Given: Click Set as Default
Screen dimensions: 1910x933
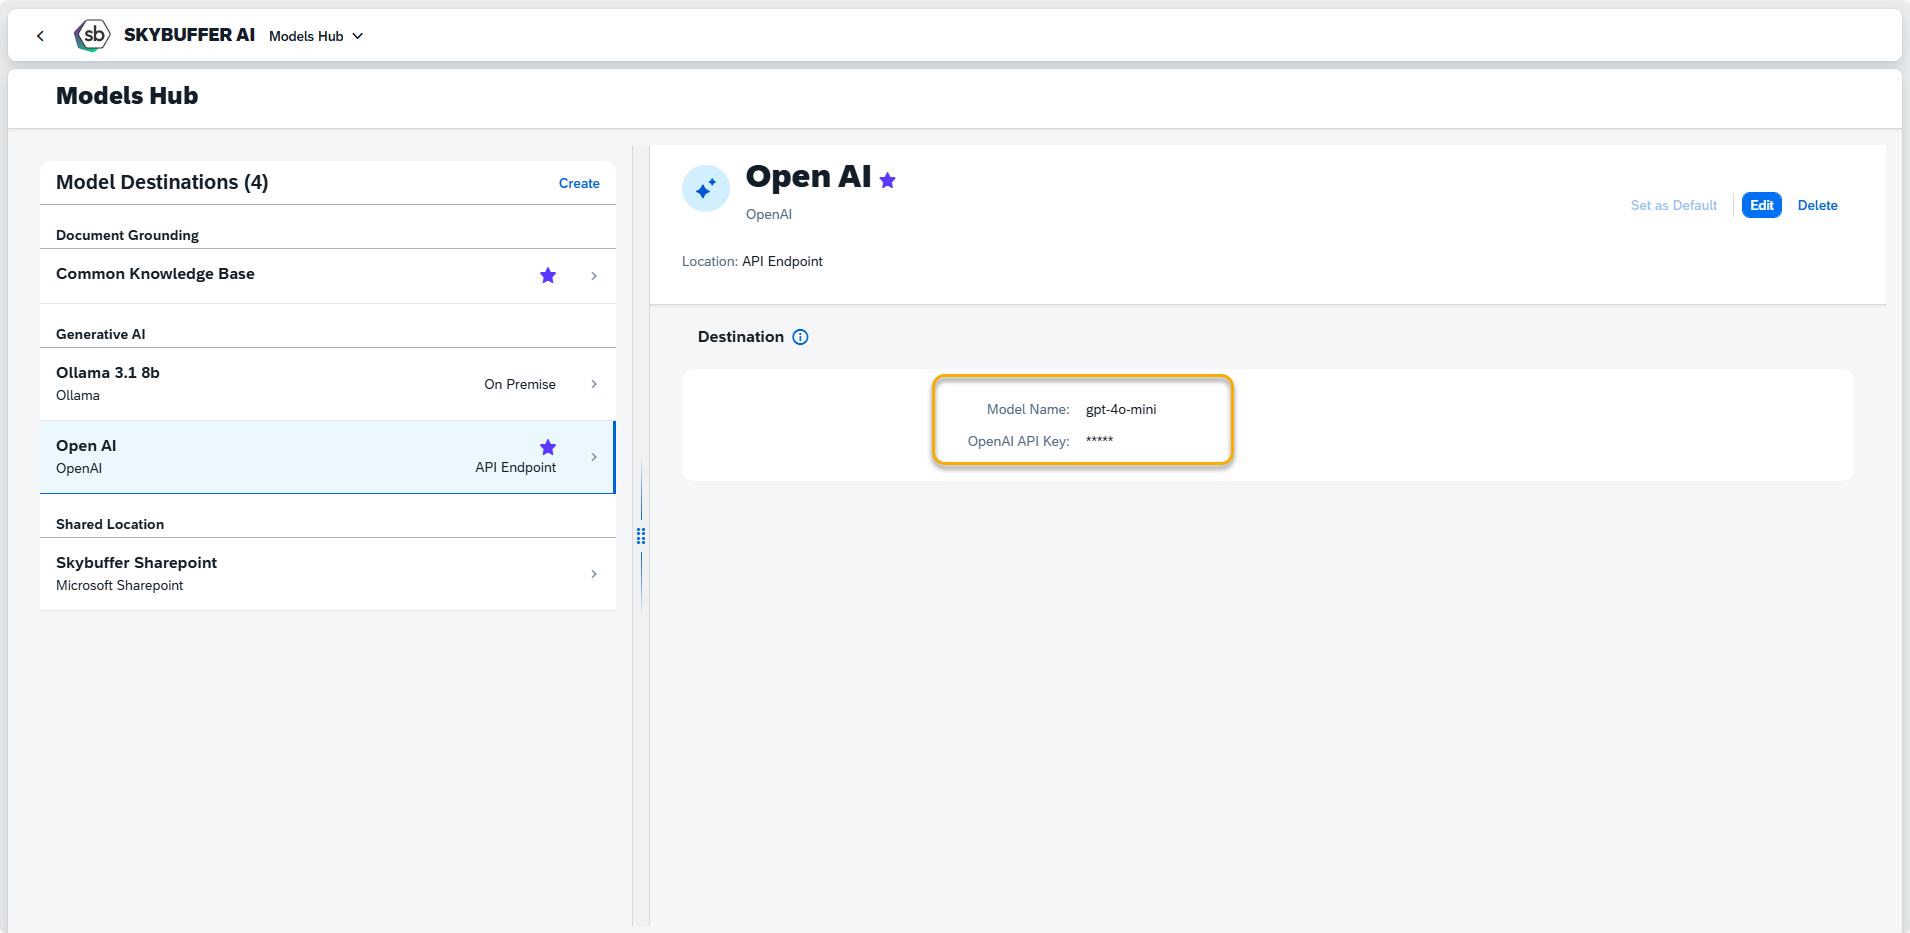Looking at the screenshot, I should 1674,205.
